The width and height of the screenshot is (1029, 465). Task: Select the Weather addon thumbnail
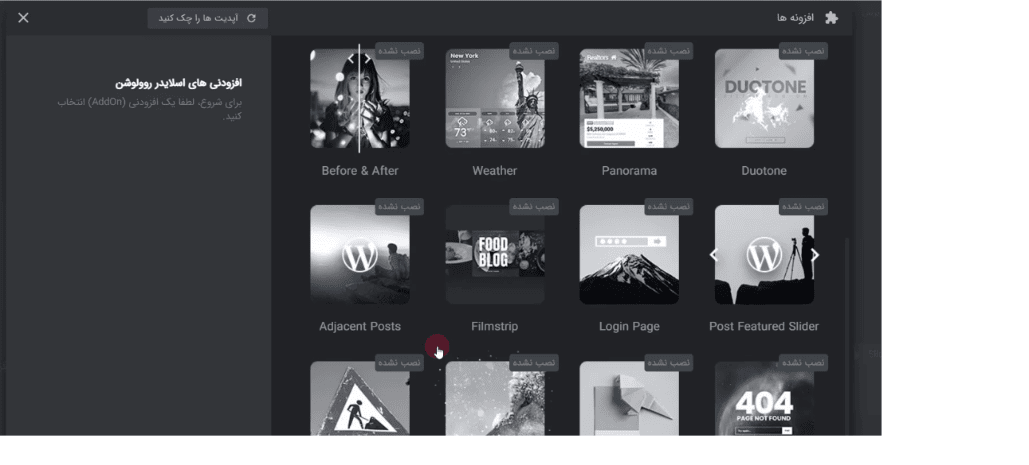pos(495,98)
